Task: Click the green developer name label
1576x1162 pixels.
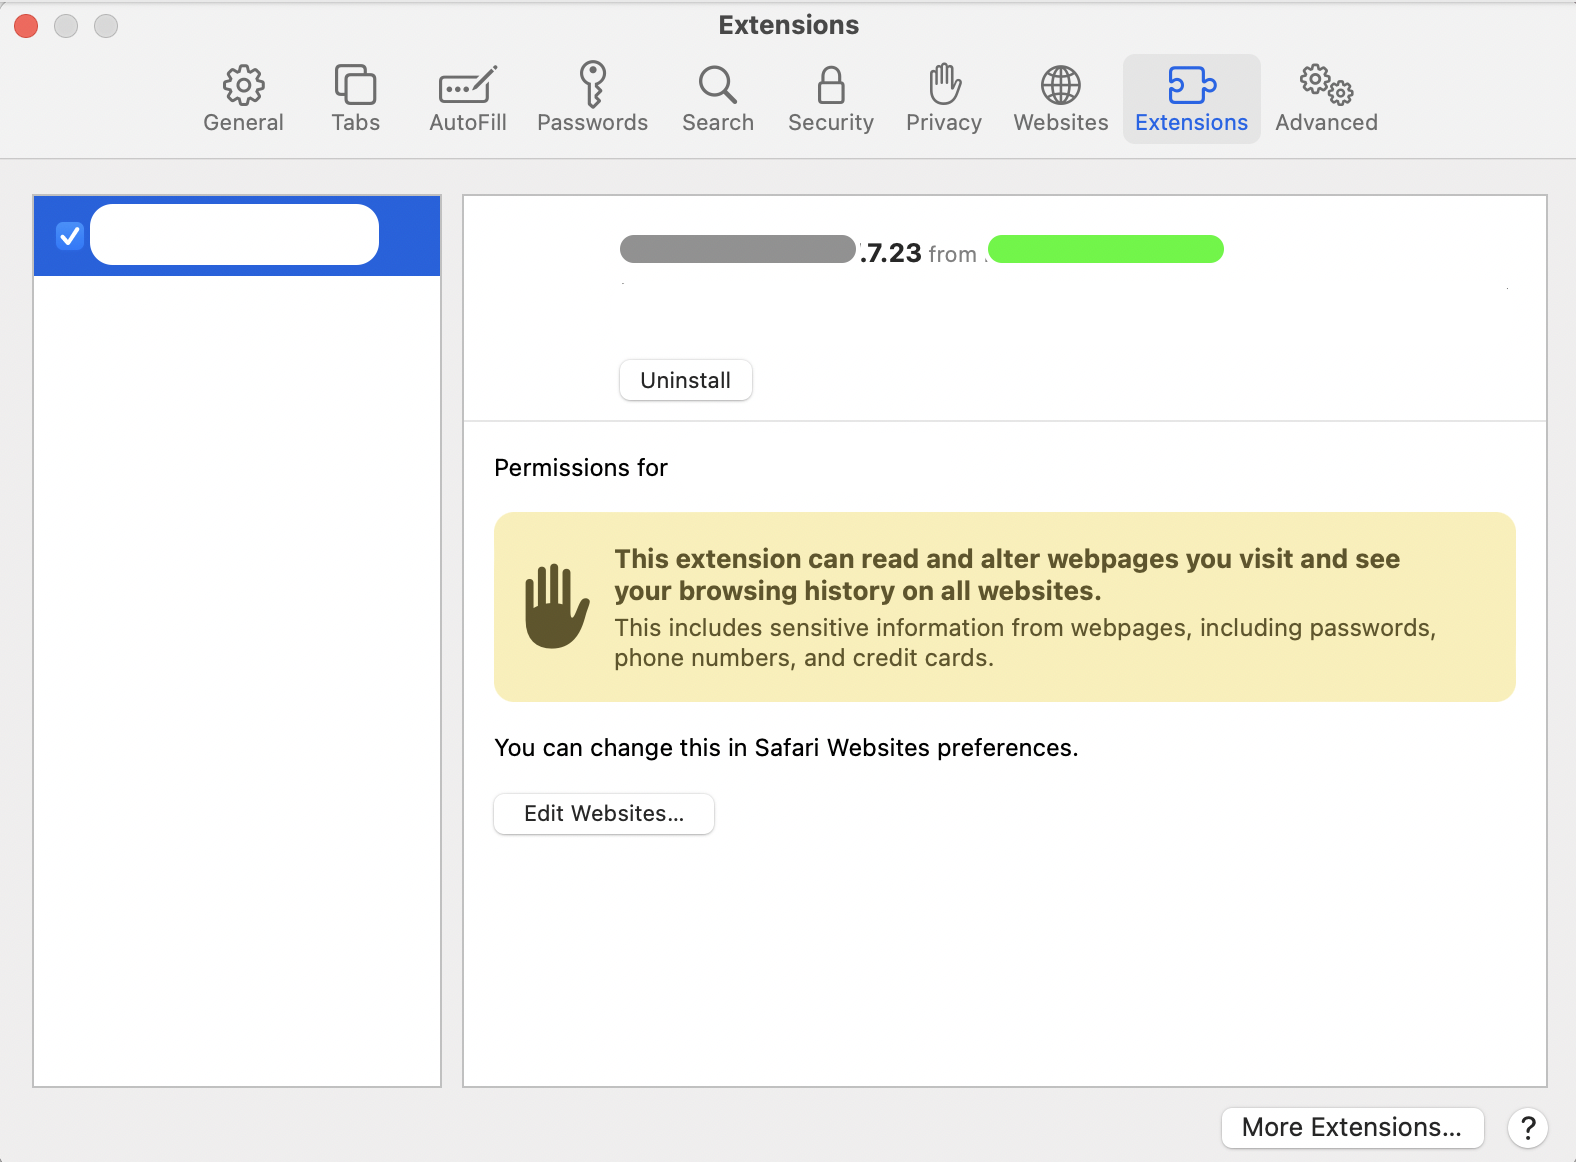Action: (1105, 250)
